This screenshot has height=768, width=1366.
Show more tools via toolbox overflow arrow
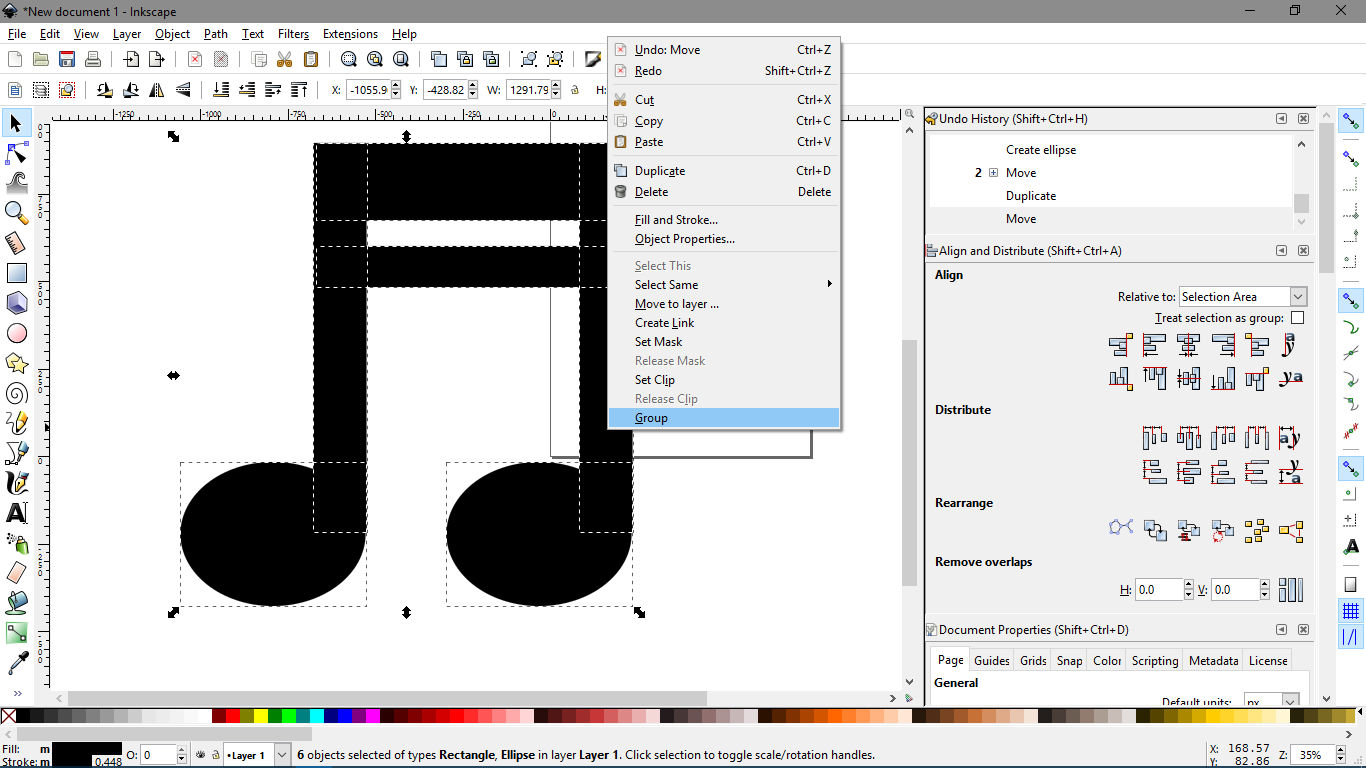[17, 693]
